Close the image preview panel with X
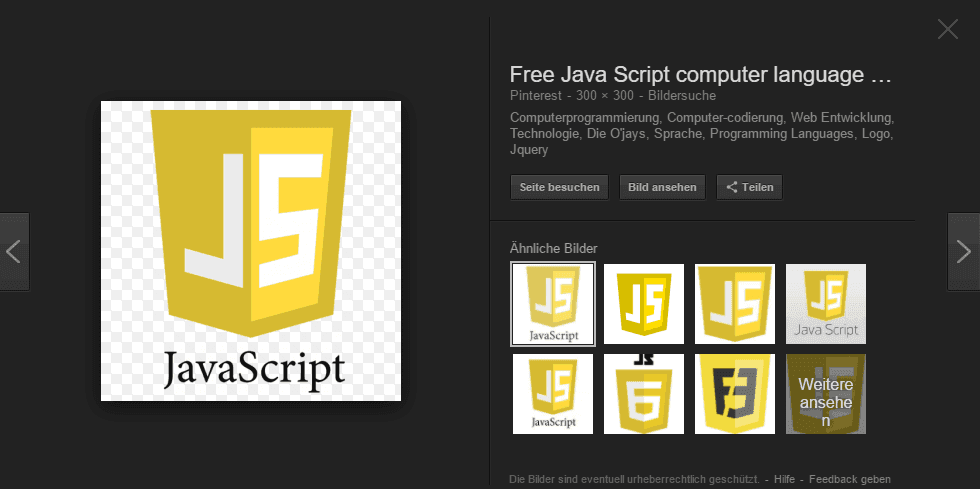Viewport: 980px width, 489px height. pos(948,29)
